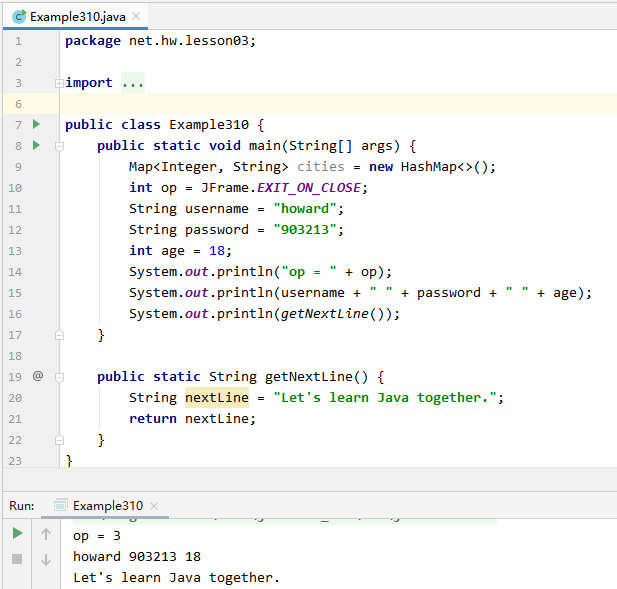Click the Example310 class name on line 7

point(209,125)
